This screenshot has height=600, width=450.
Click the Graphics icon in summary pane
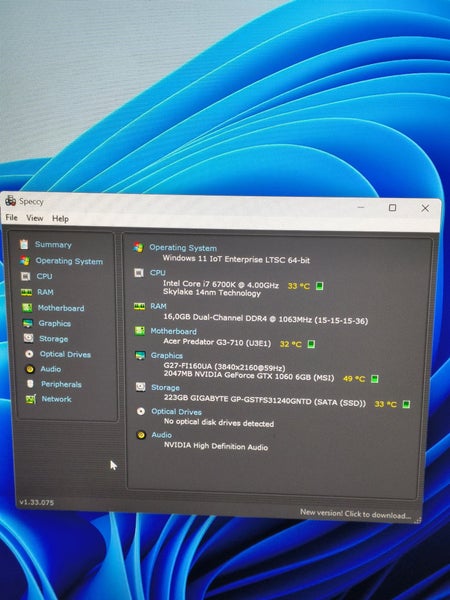(x=140, y=355)
